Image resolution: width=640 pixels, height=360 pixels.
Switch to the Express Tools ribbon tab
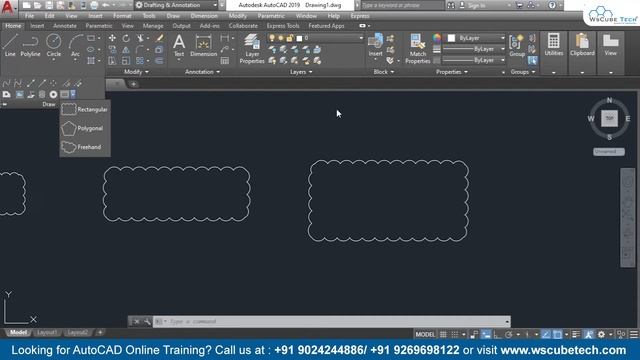pyautogui.click(x=283, y=26)
